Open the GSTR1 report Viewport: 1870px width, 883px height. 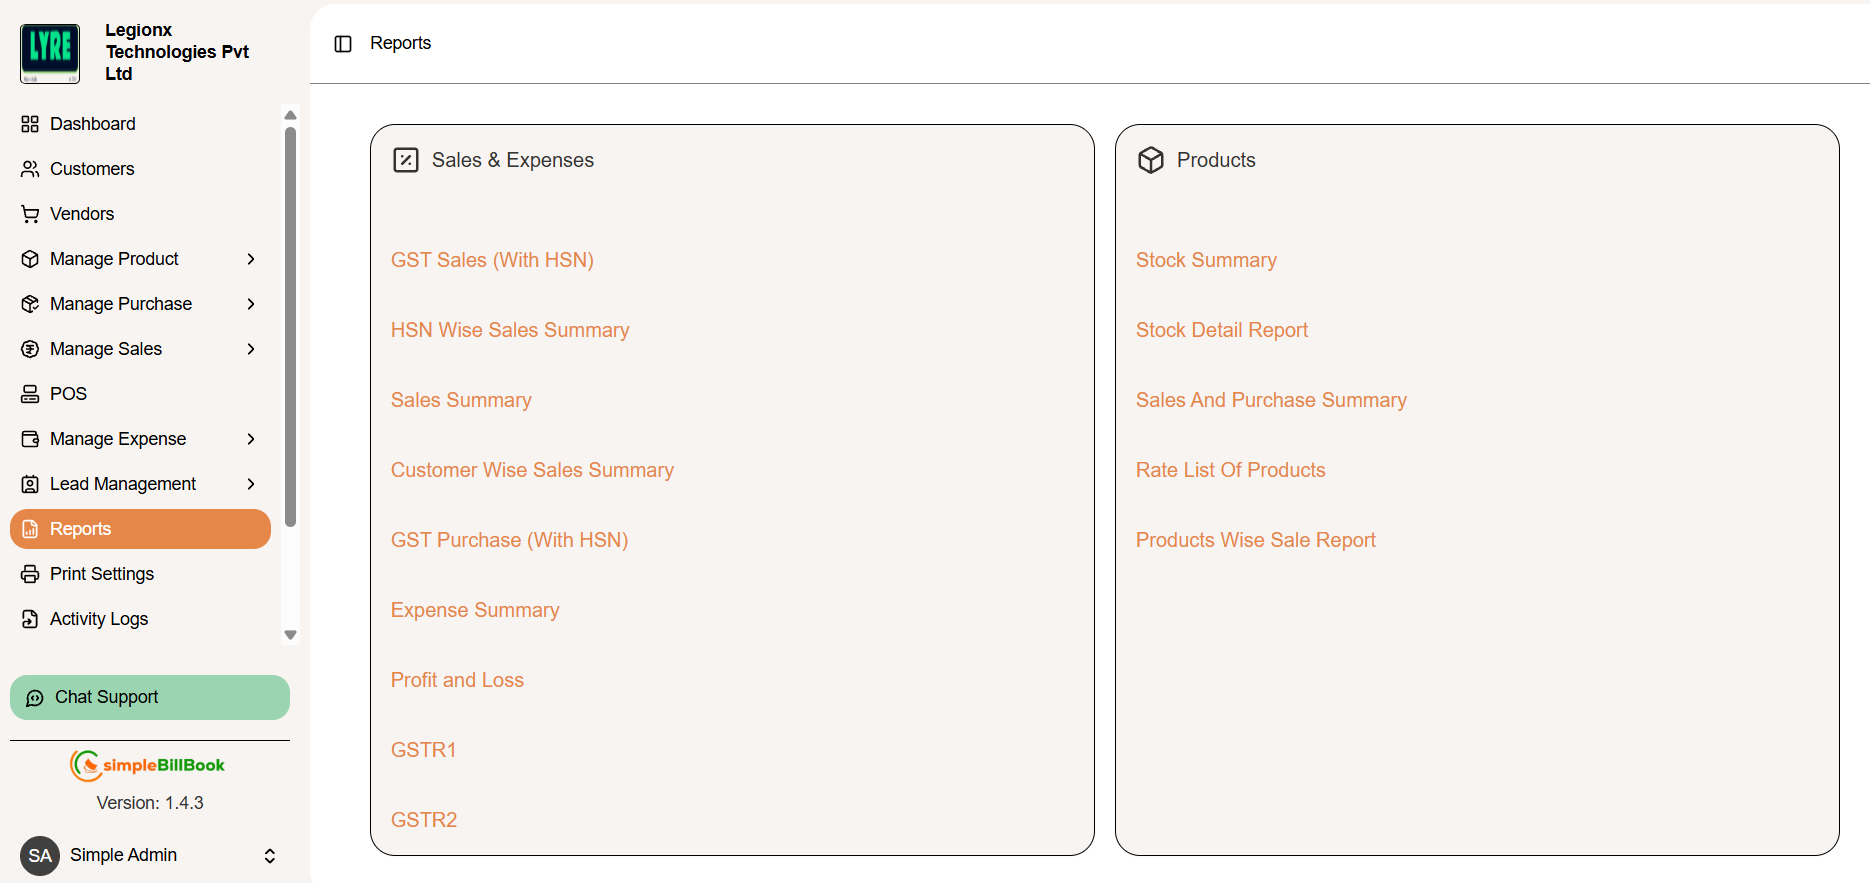424,750
